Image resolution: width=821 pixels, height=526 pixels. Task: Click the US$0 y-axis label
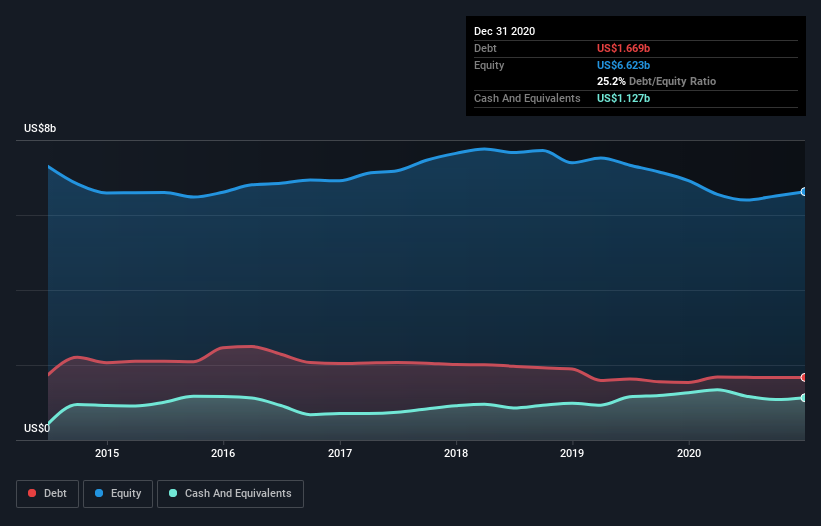(37, 428)
